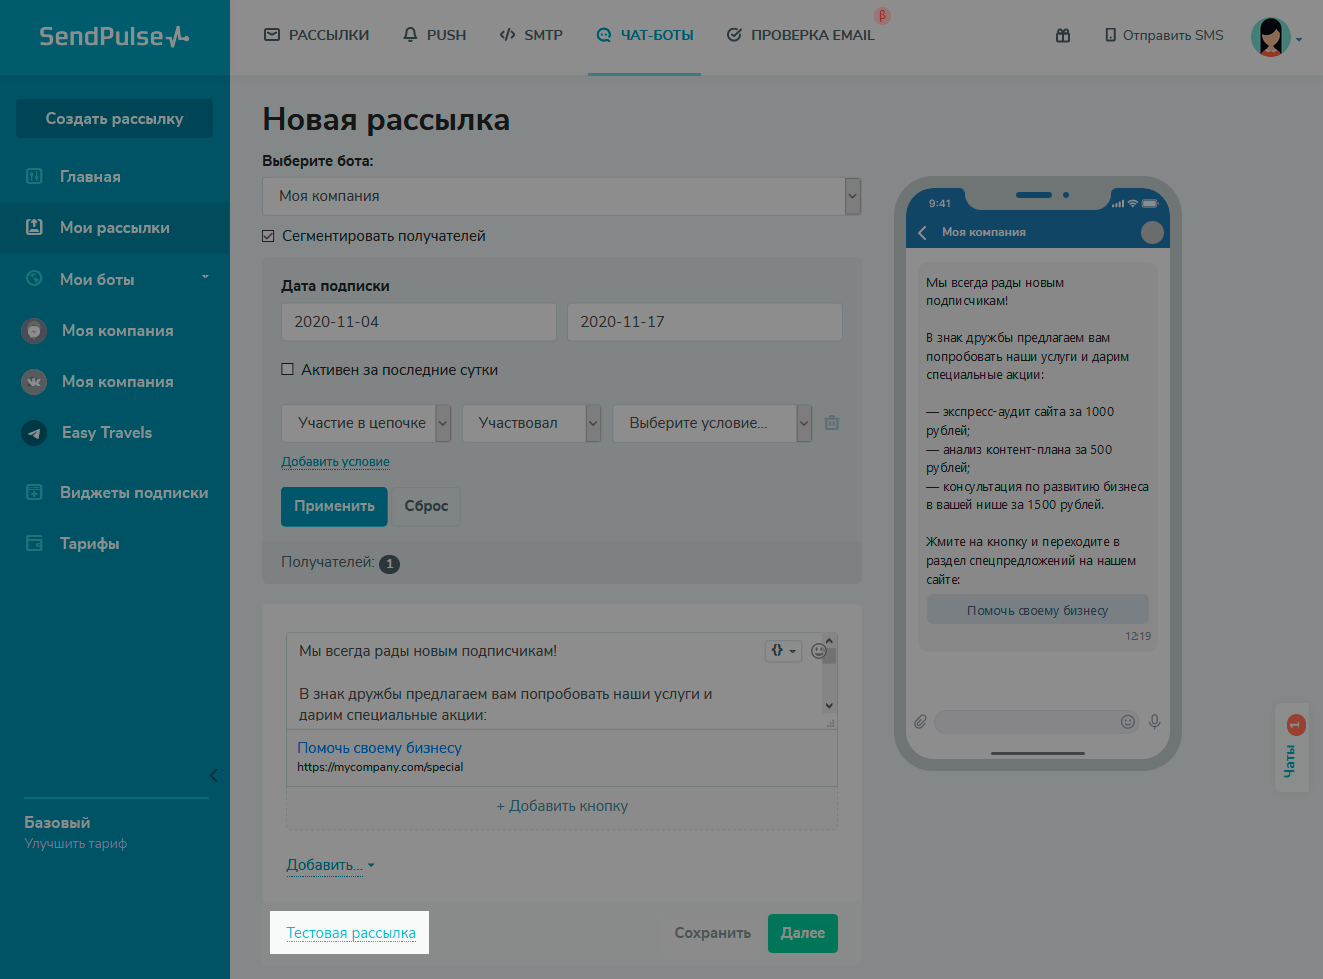This screenshot has width=1323, height=979.
Task: Click the green Далее button
Action: [803, 933]
